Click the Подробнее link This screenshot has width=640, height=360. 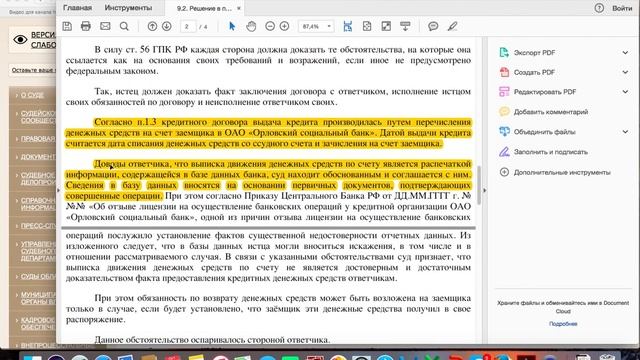563,324
